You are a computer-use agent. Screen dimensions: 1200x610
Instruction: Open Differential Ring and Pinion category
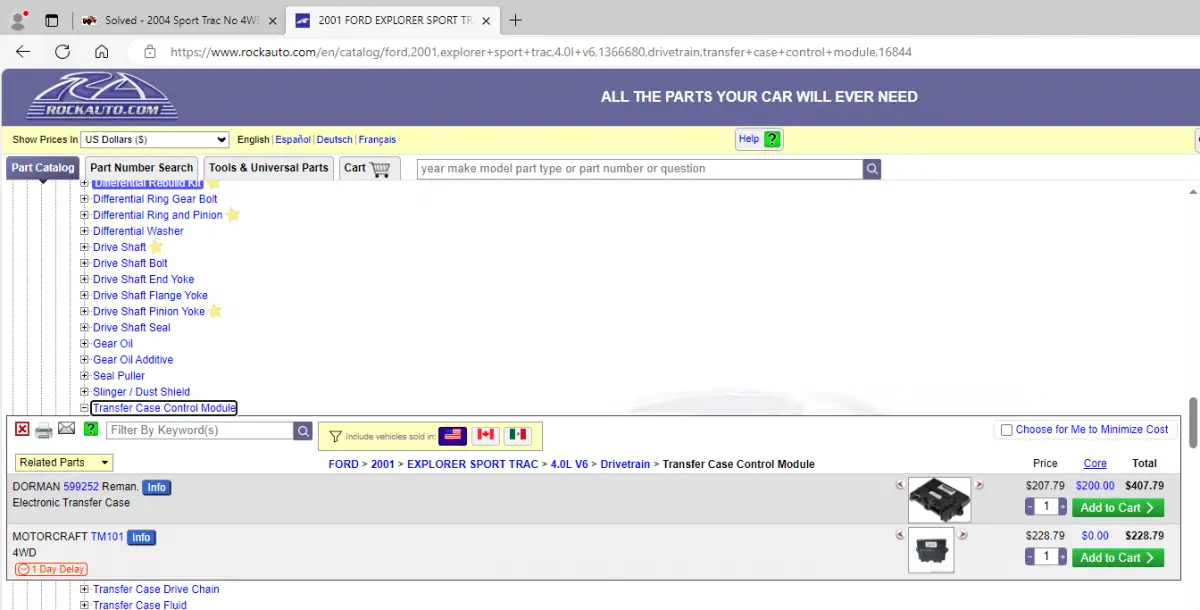(x=158, y=215)
